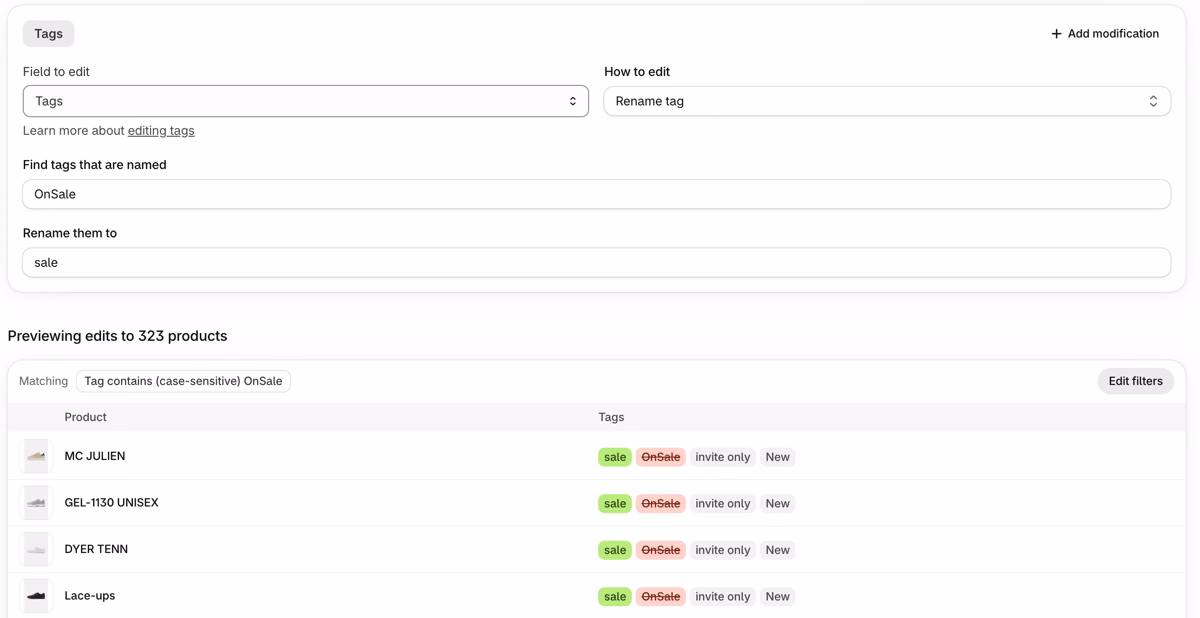This screenshot has height=618, width=1200.
Task: Click the struck-through OnSale tag for GEL-1130 UNISEX
Action: pyautogui.click(x=661, y=504)
